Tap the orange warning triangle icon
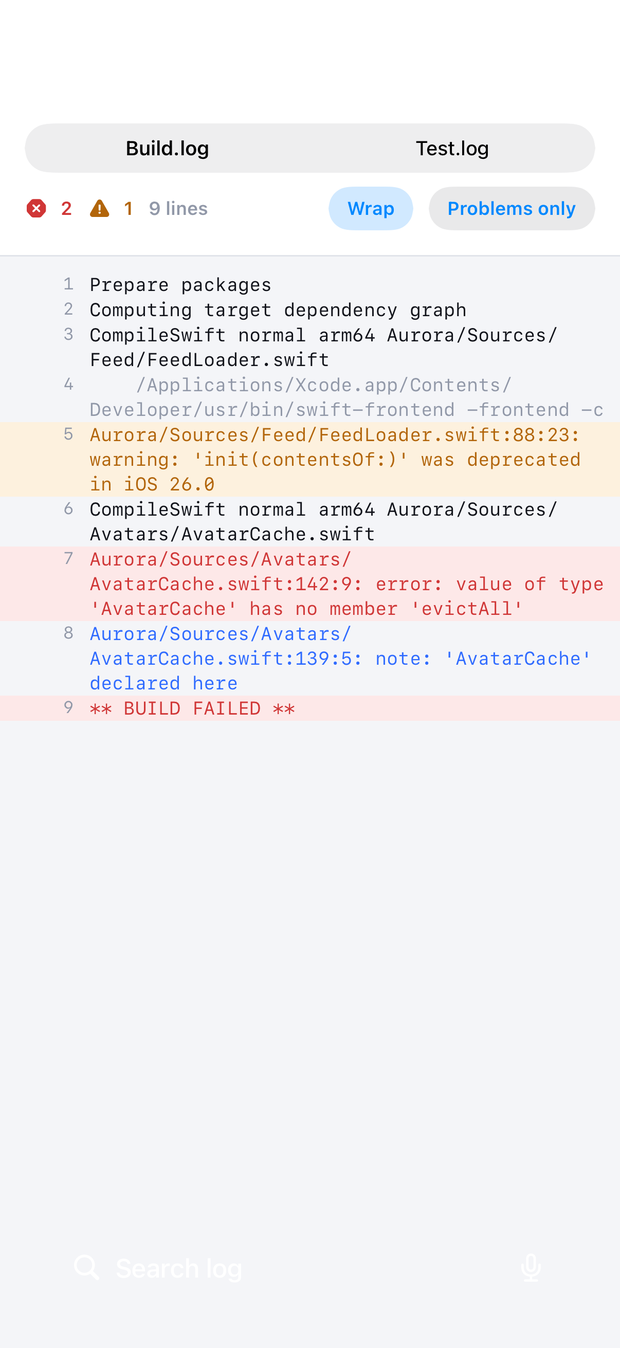Screen dimensions: 620x1348 click(x=99, y=208)
